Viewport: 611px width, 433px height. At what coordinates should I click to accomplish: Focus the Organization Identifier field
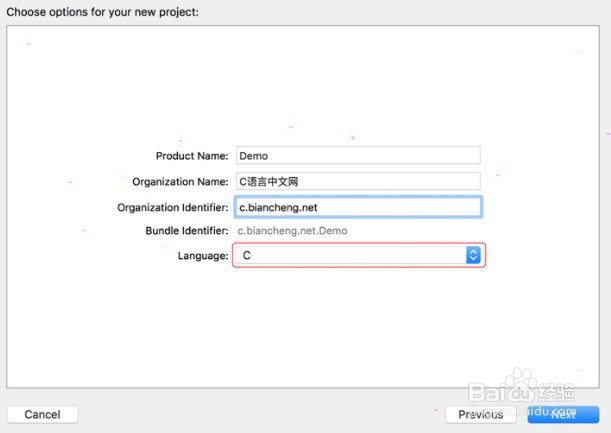(357, 207)
